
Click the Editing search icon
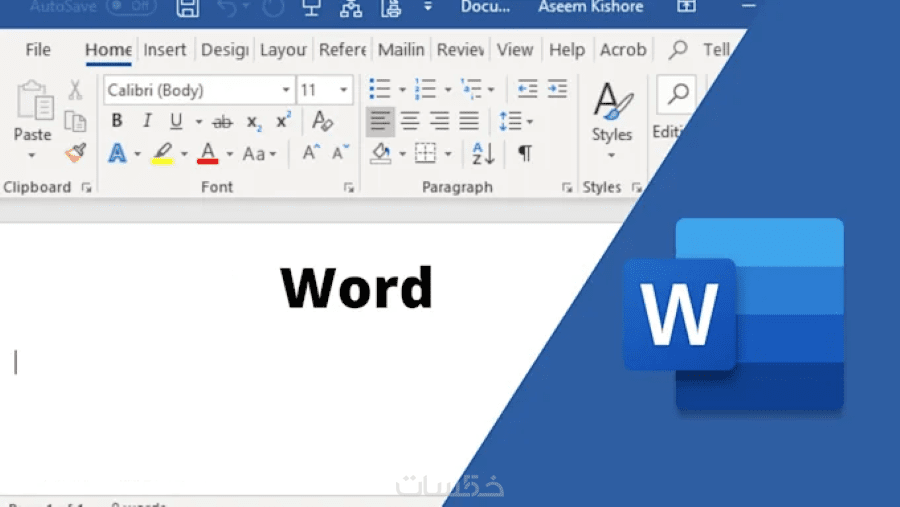tap(677, 94)
